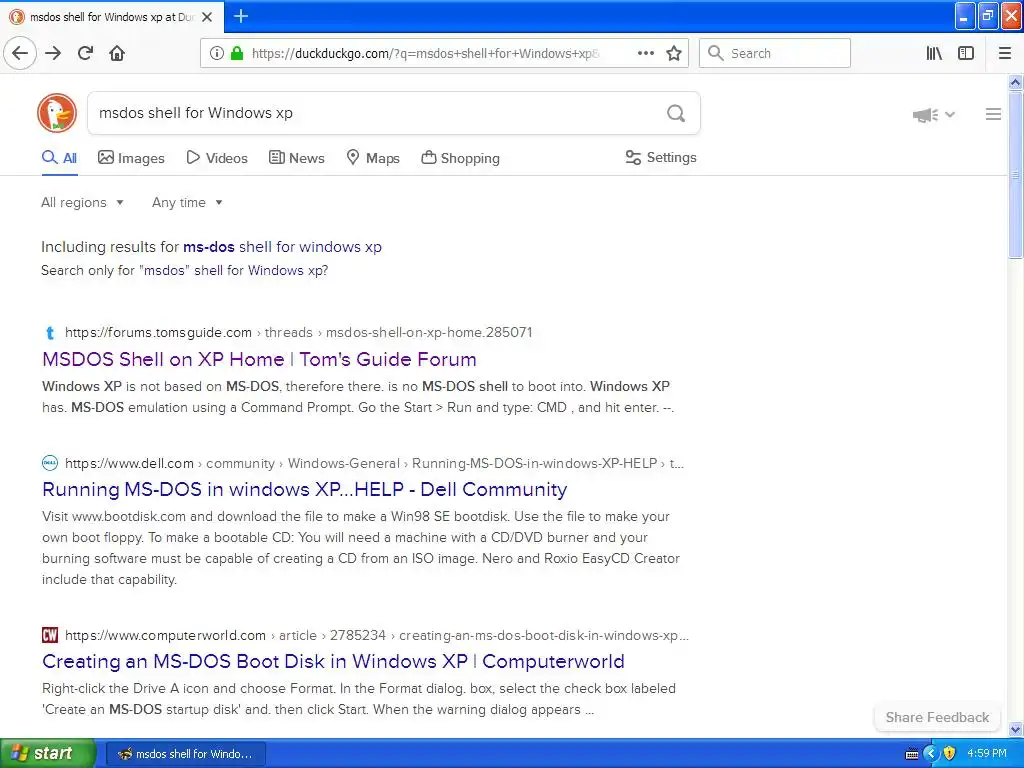
Task: Open the megaphone announcements dropdown
Action: point(934,115)
